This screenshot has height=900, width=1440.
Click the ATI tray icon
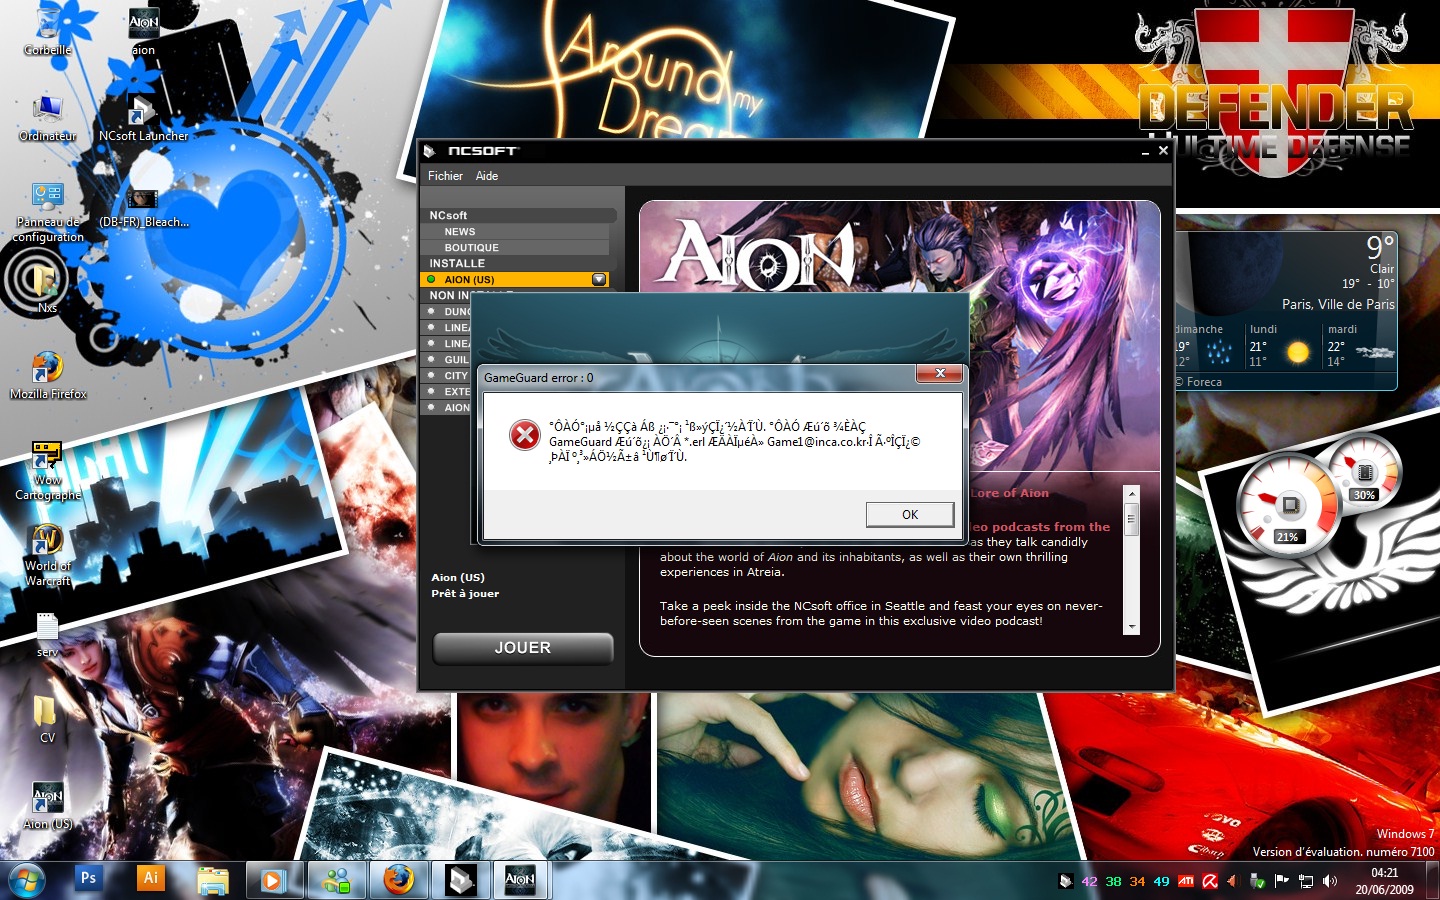coord(1186,881)
